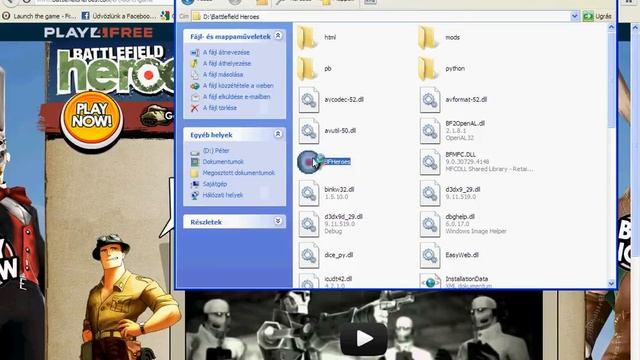Select the BFHeroes application icon

[309, 162]
